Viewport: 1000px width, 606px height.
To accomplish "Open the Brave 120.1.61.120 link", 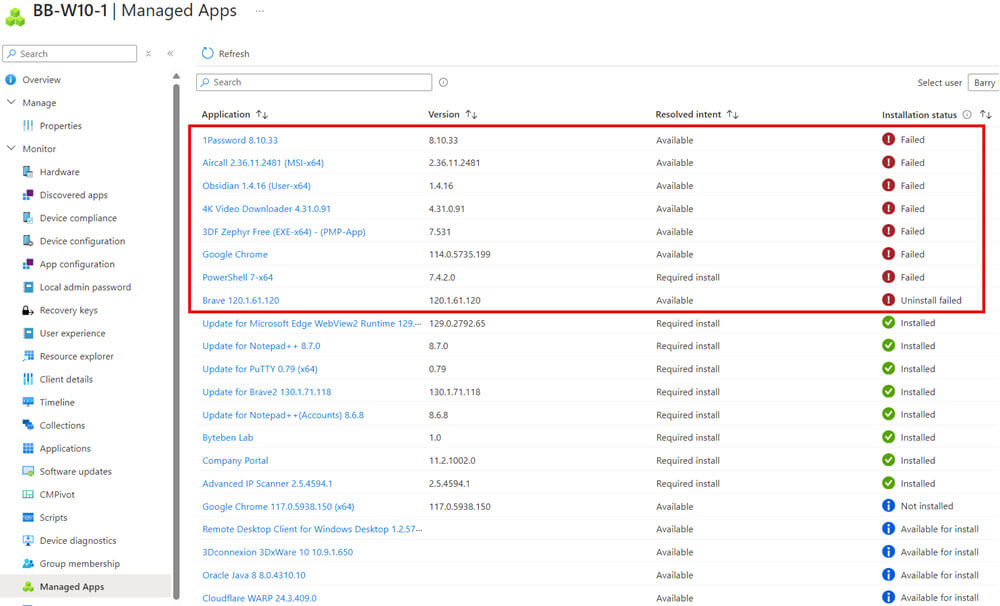I will (x=240, y=300).
